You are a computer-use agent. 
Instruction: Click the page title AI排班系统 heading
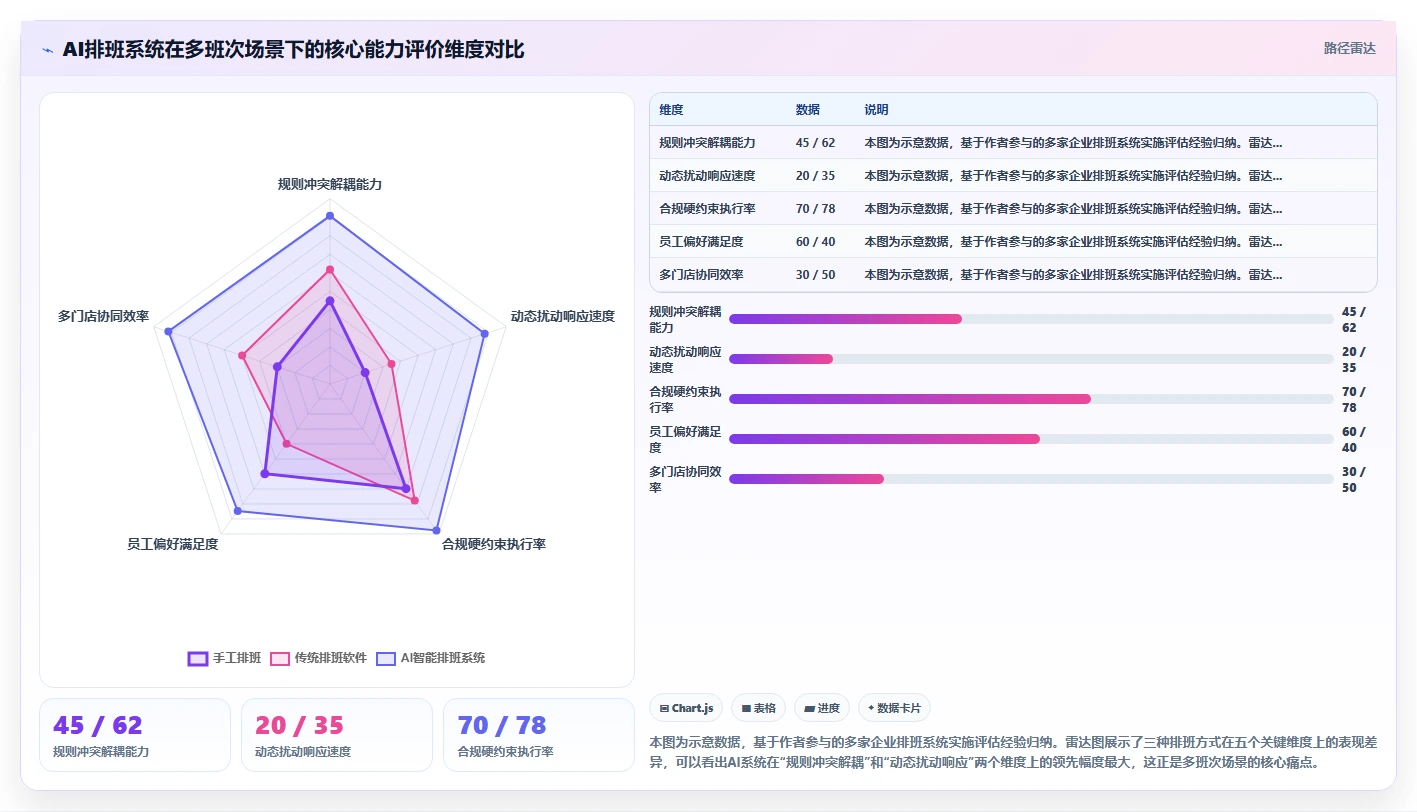tap(293, 50)
